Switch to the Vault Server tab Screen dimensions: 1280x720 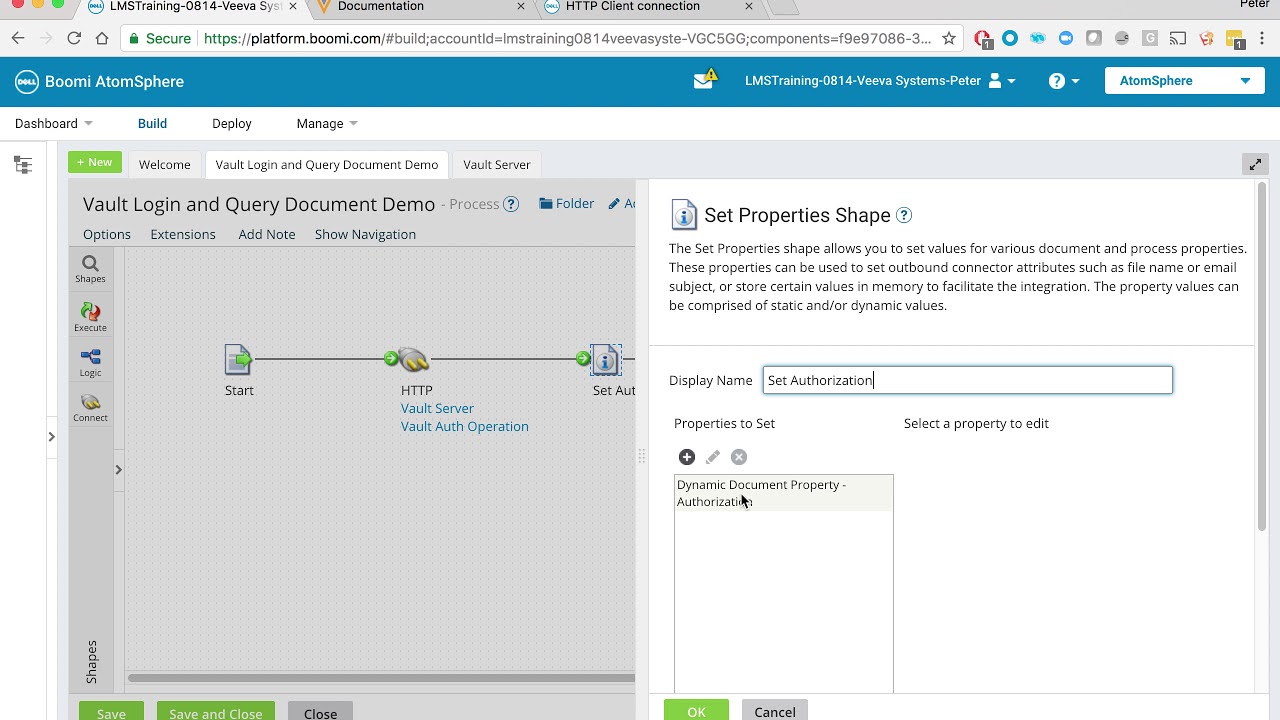497,164
